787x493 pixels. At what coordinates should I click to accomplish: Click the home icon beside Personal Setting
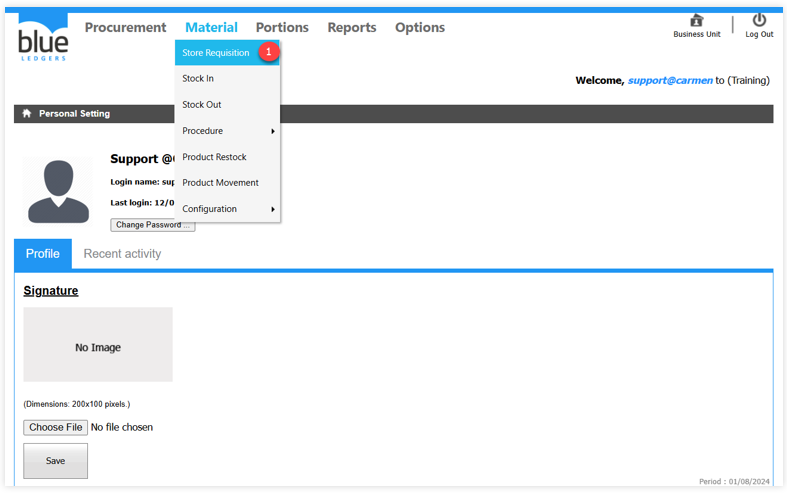click(x=27, y=114)
